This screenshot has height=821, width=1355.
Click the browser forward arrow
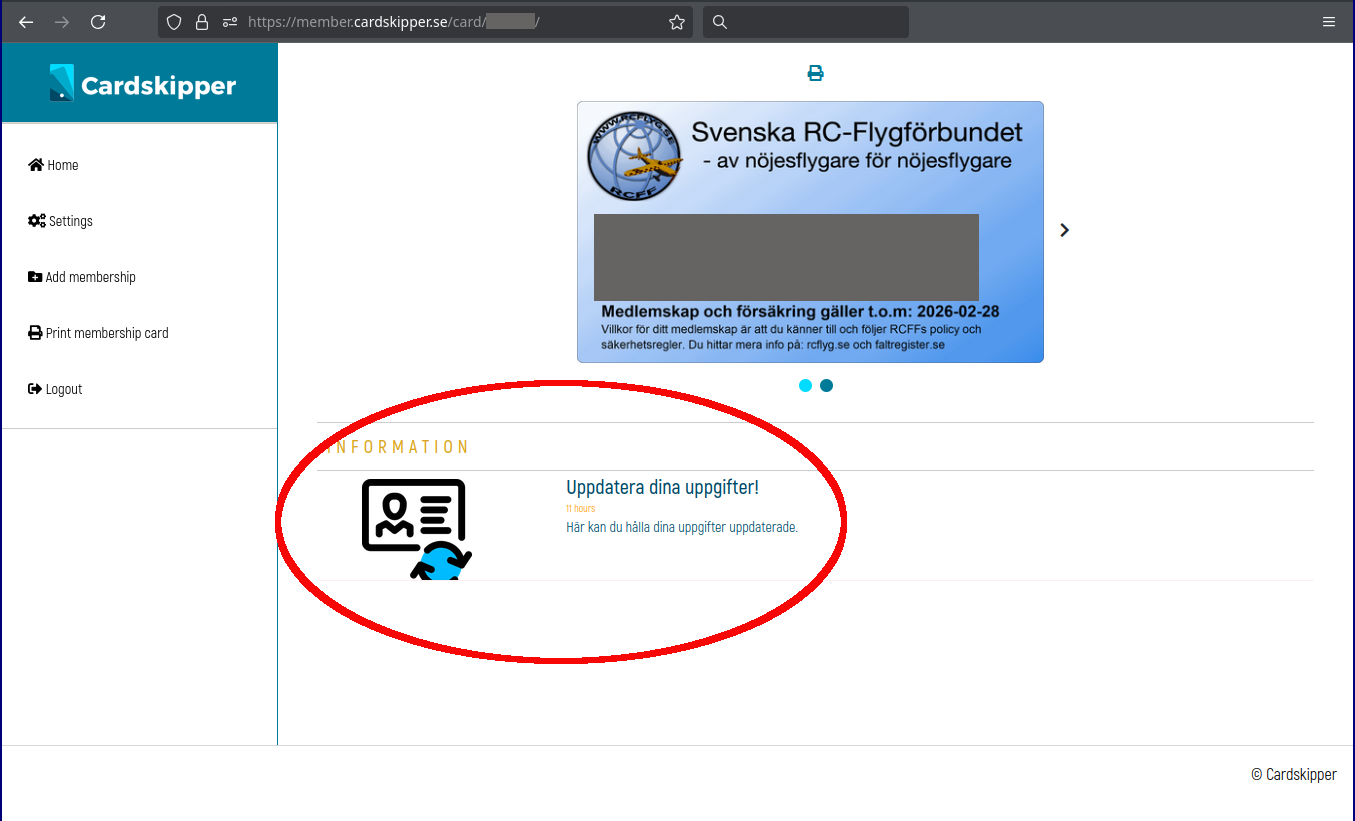click(x=62, y=22)
